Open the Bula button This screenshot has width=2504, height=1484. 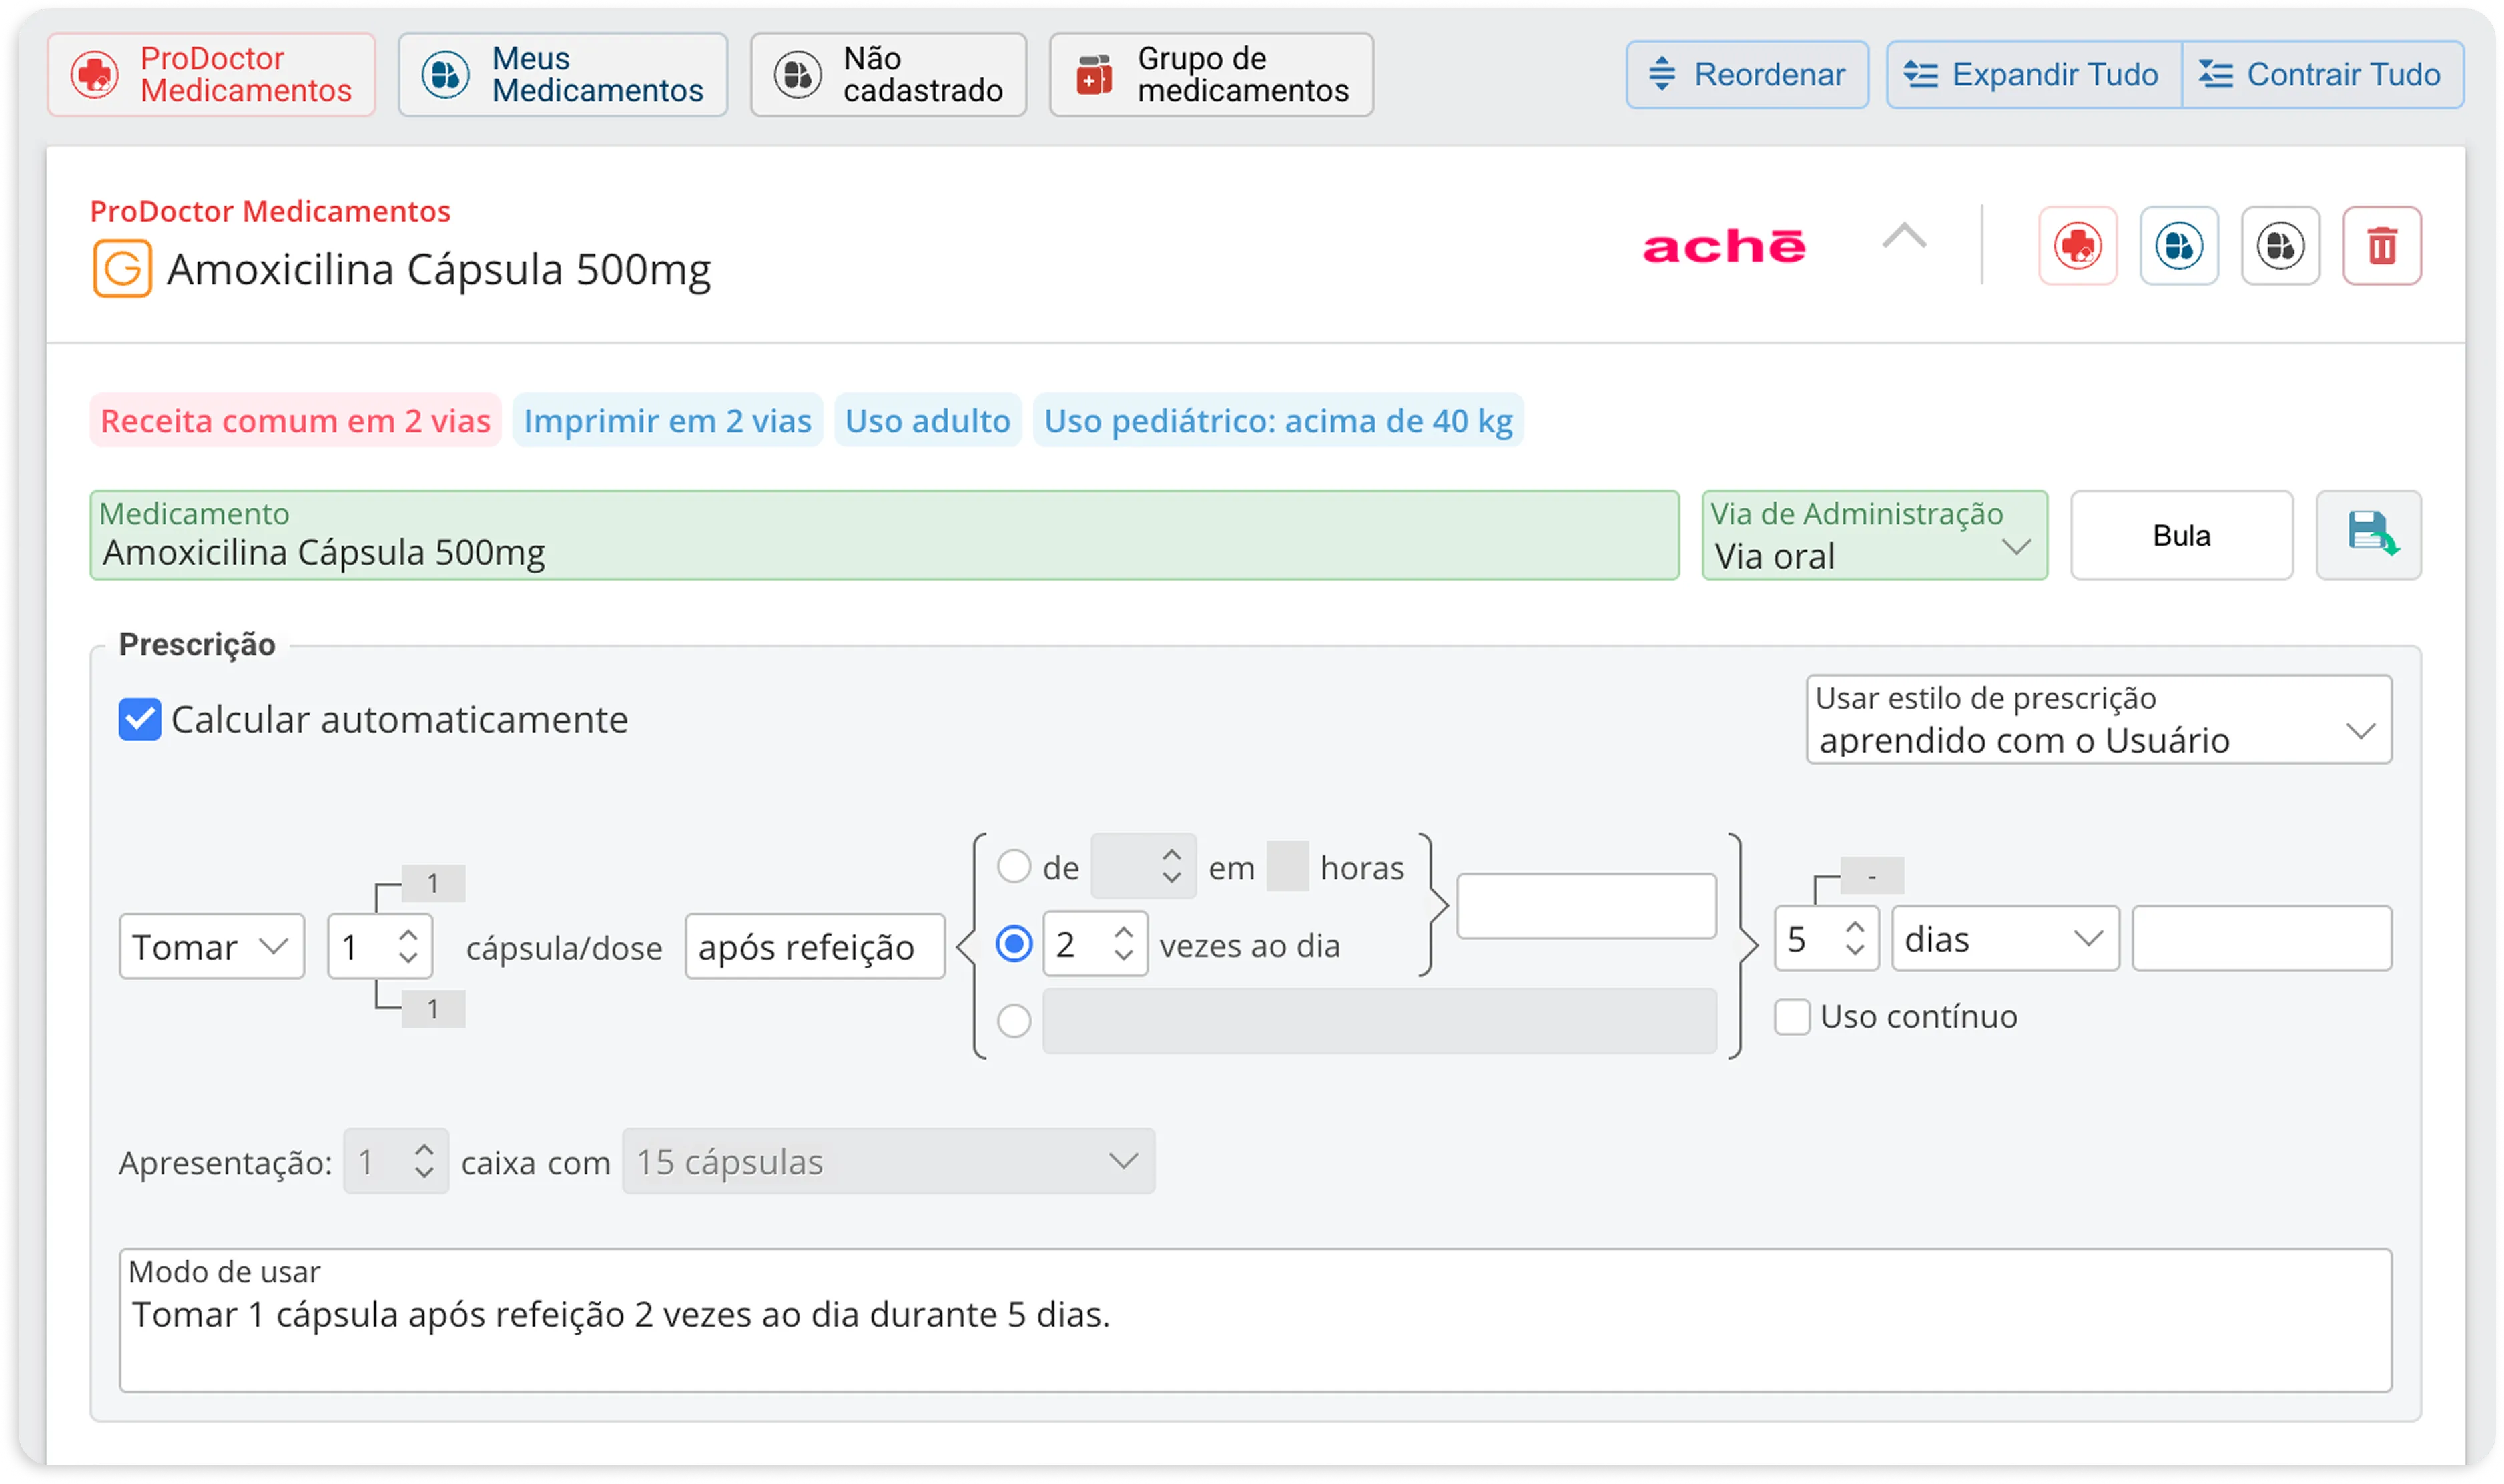pyautogui.click(x=2181, y=535)
